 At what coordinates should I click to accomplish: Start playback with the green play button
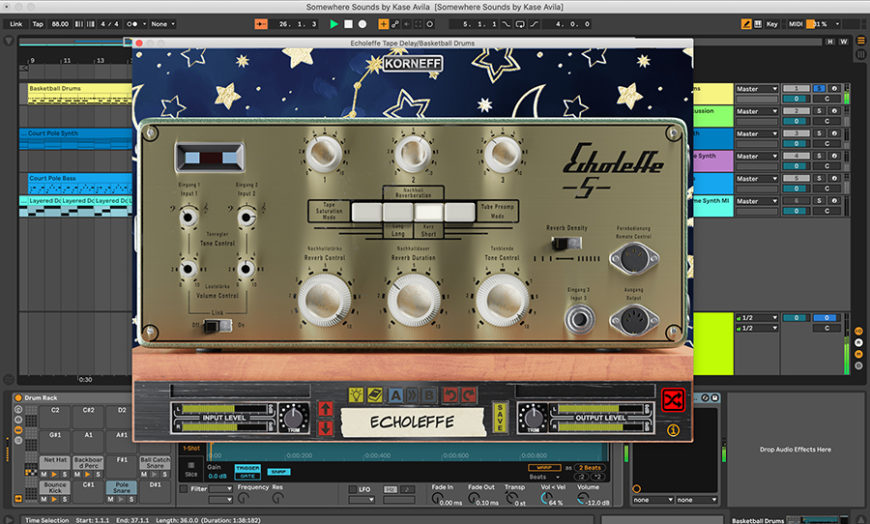click(x=333, y=24)
